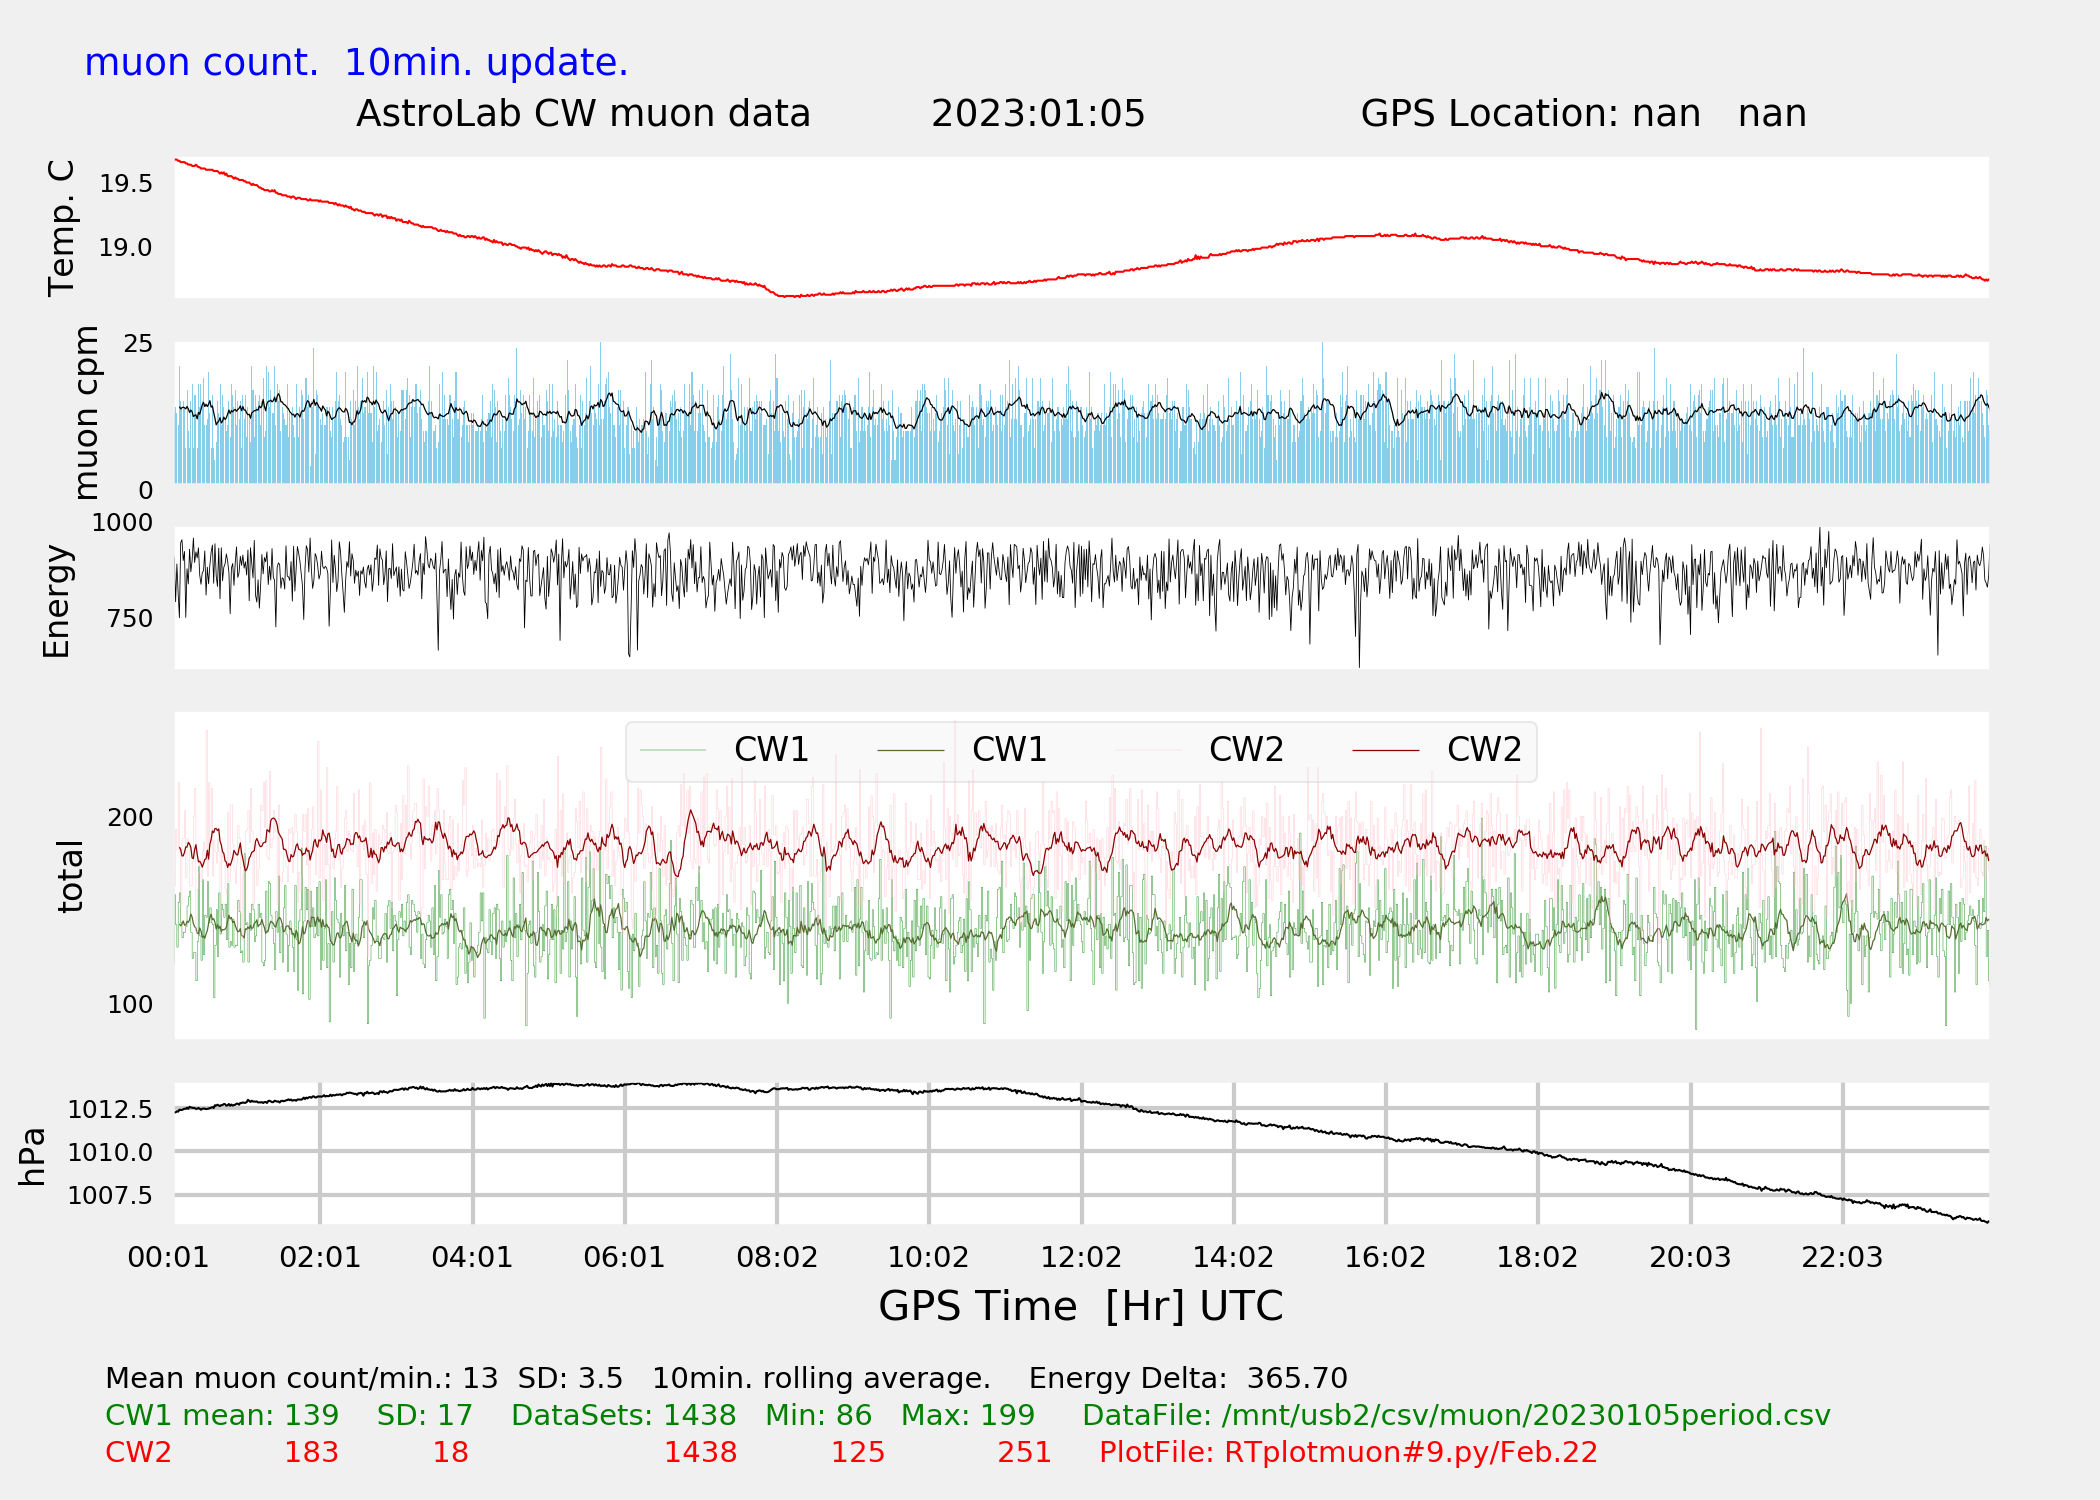Click the GPS Time [Hr] UTC axis title

1080,1306
